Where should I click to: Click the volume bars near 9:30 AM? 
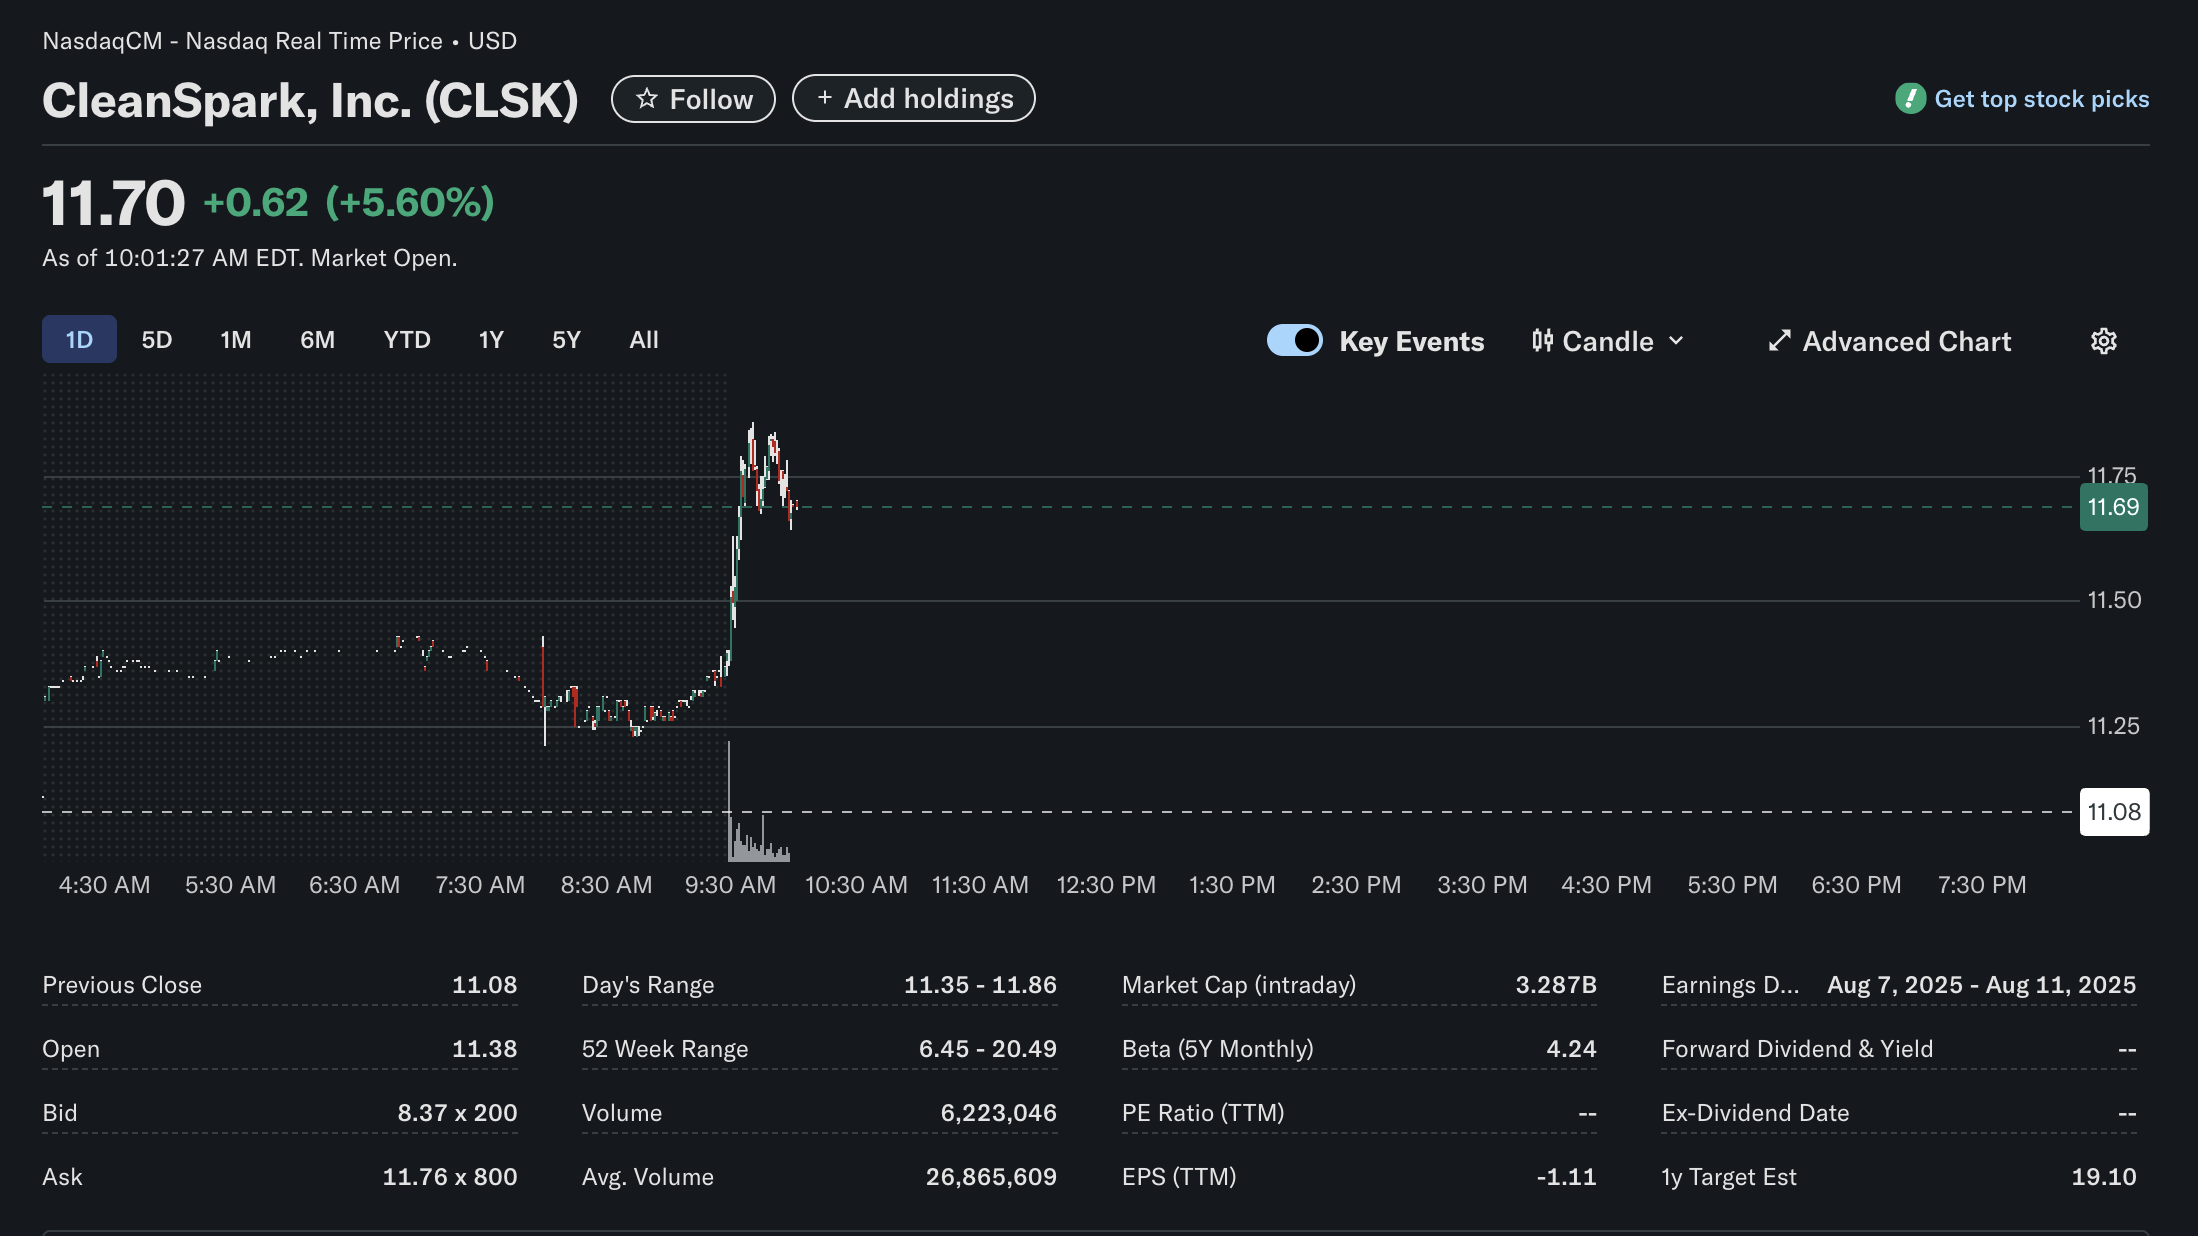[x=758, y=842]
